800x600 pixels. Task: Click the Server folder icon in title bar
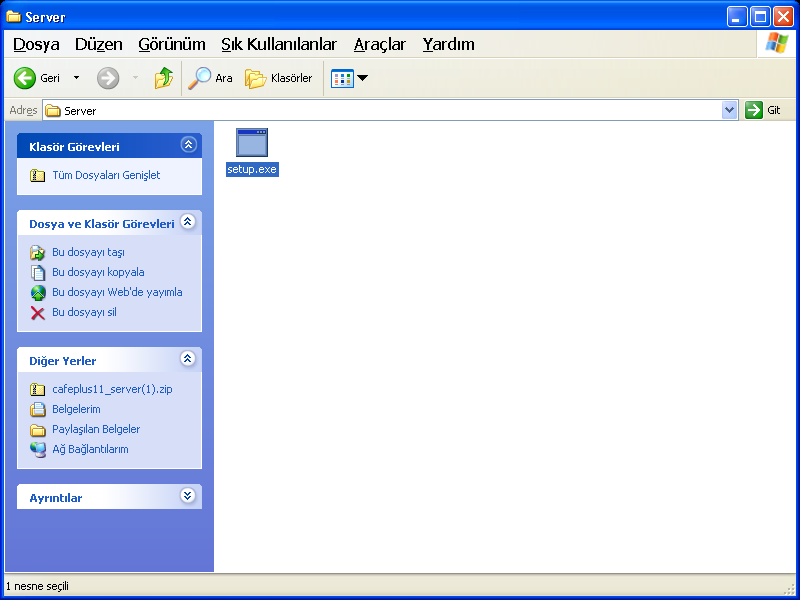tap(13, 17)
